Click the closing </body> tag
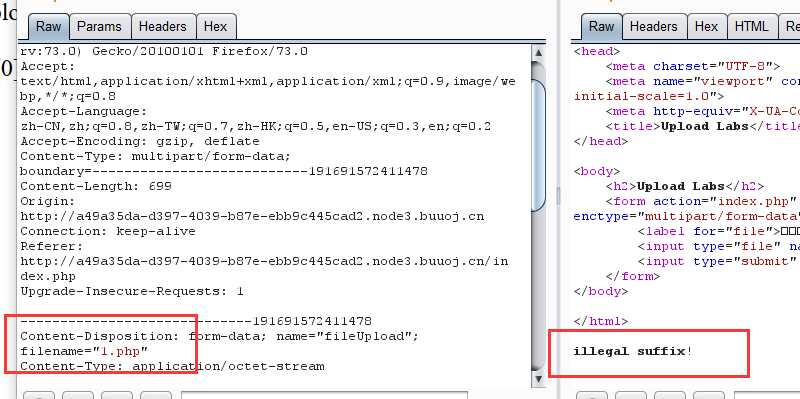The width and height of the screenshot is (800, 399). click(601, 291)
